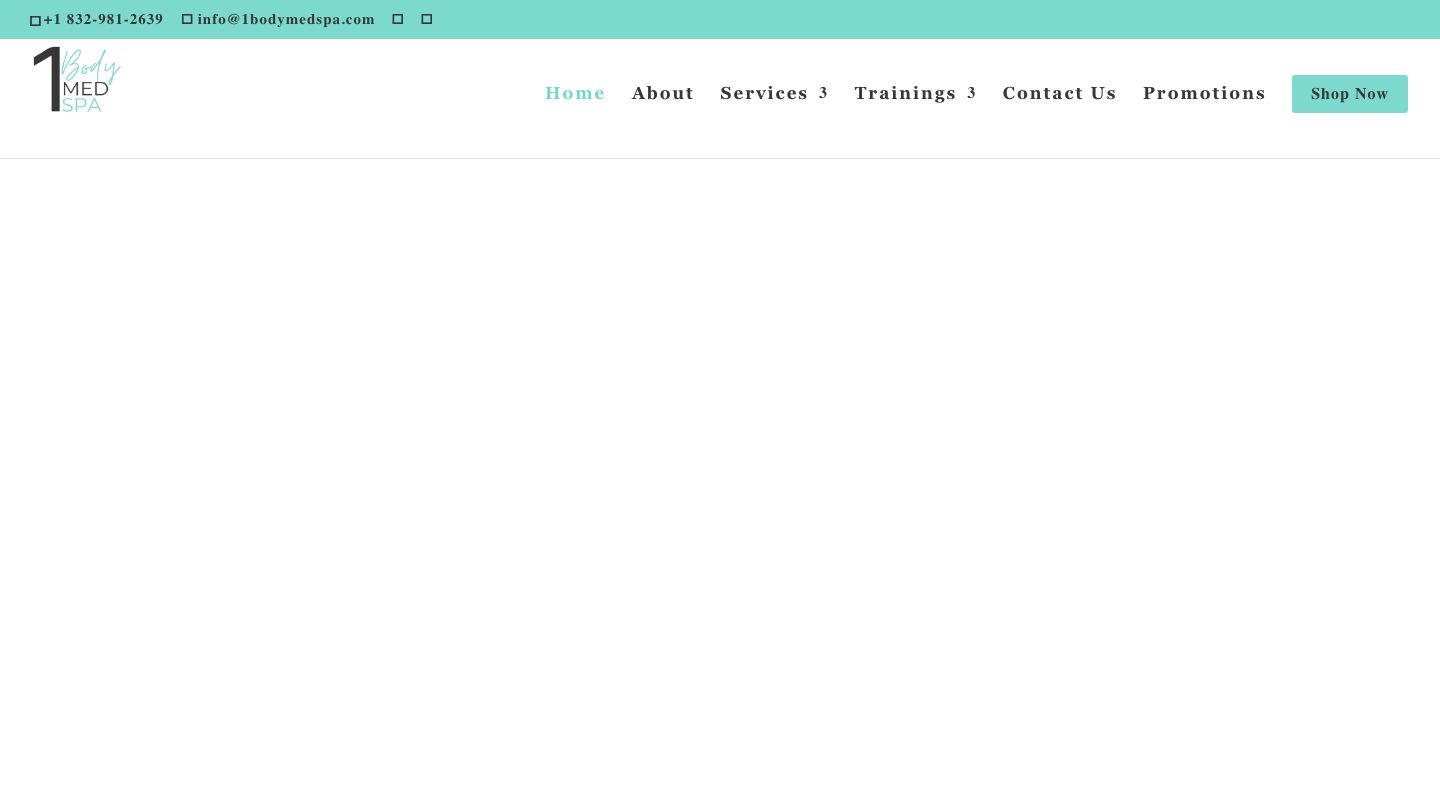Open the Contact Us page
Screen dimensions: 1440x810
coord(1059,93)
